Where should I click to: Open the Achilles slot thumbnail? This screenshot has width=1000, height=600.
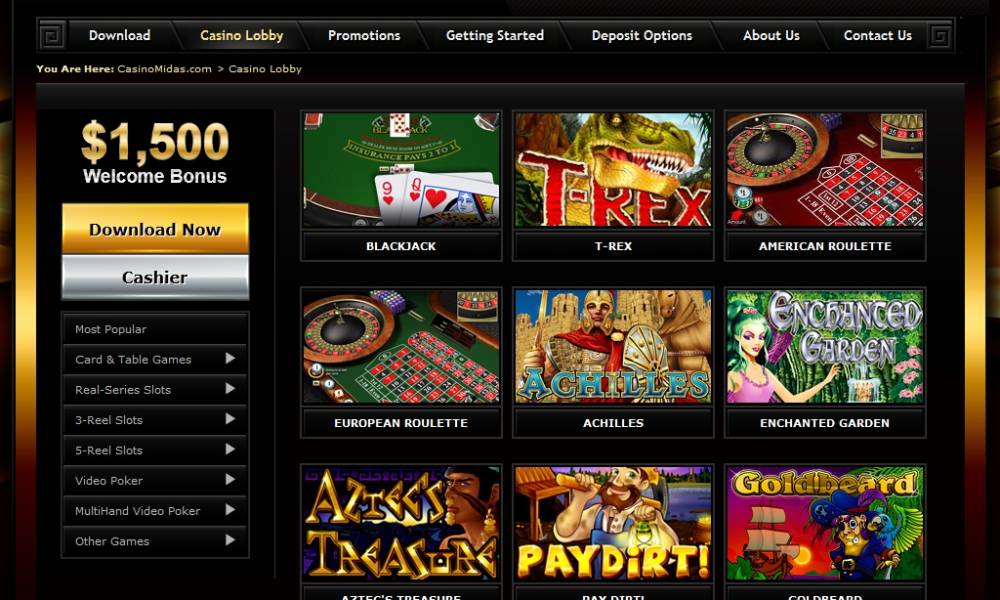(x=613, y=346)
